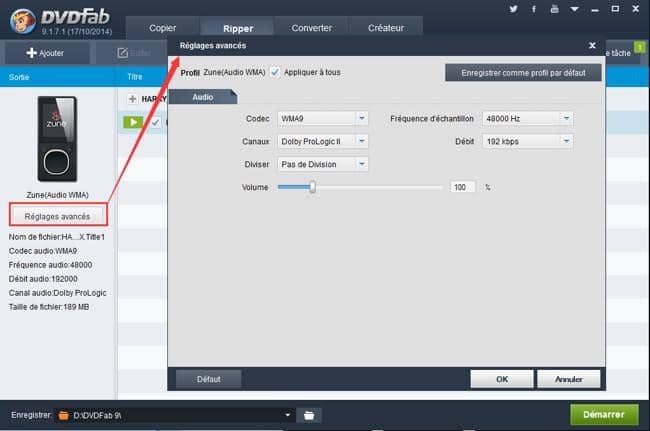Switch to the Créateur tab
The image size is (650, 431).
click(386, 28)
